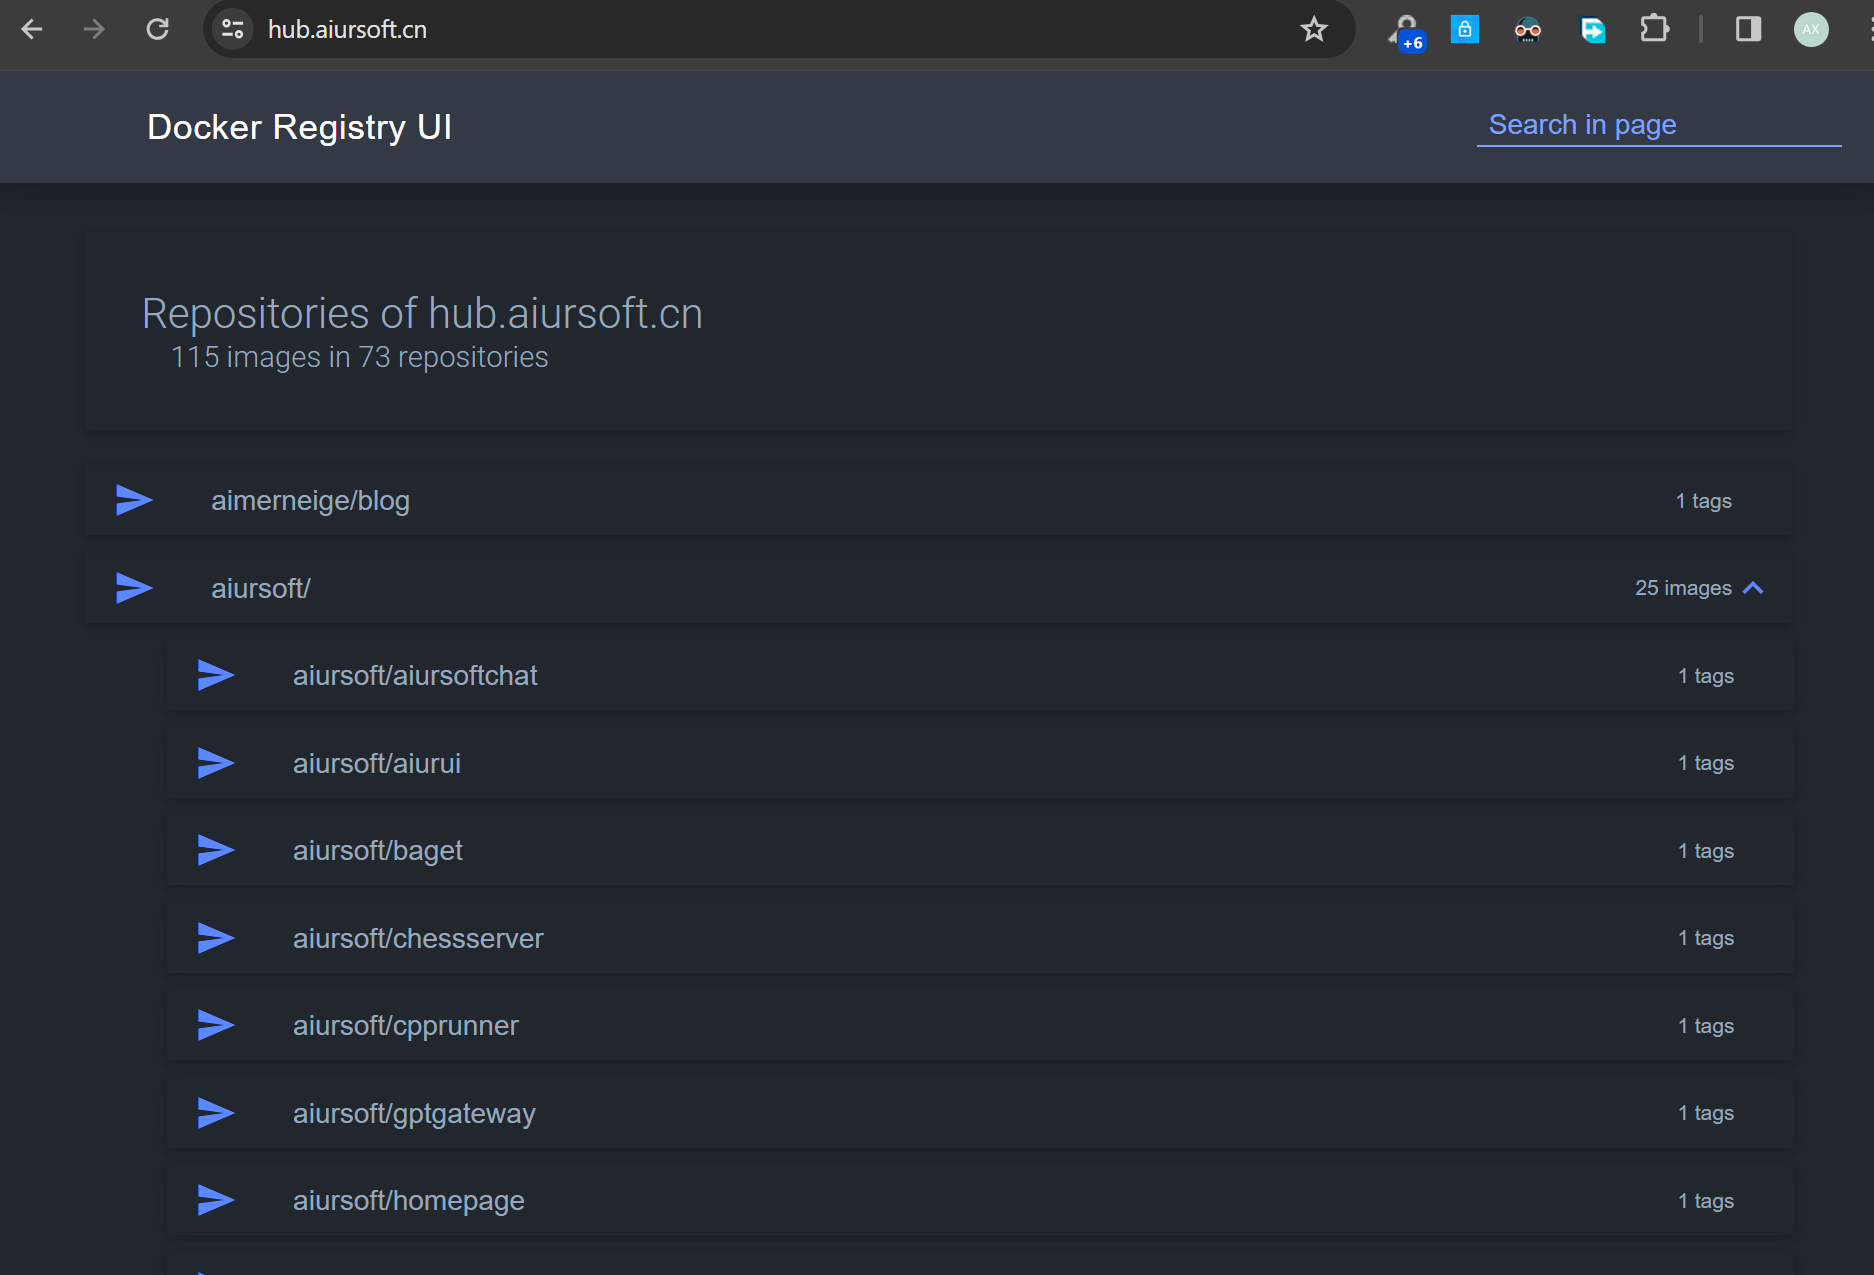Open the aiursoft/aiurui repository
This screenshot has width=1874, height=1275.
pos(376,764)
